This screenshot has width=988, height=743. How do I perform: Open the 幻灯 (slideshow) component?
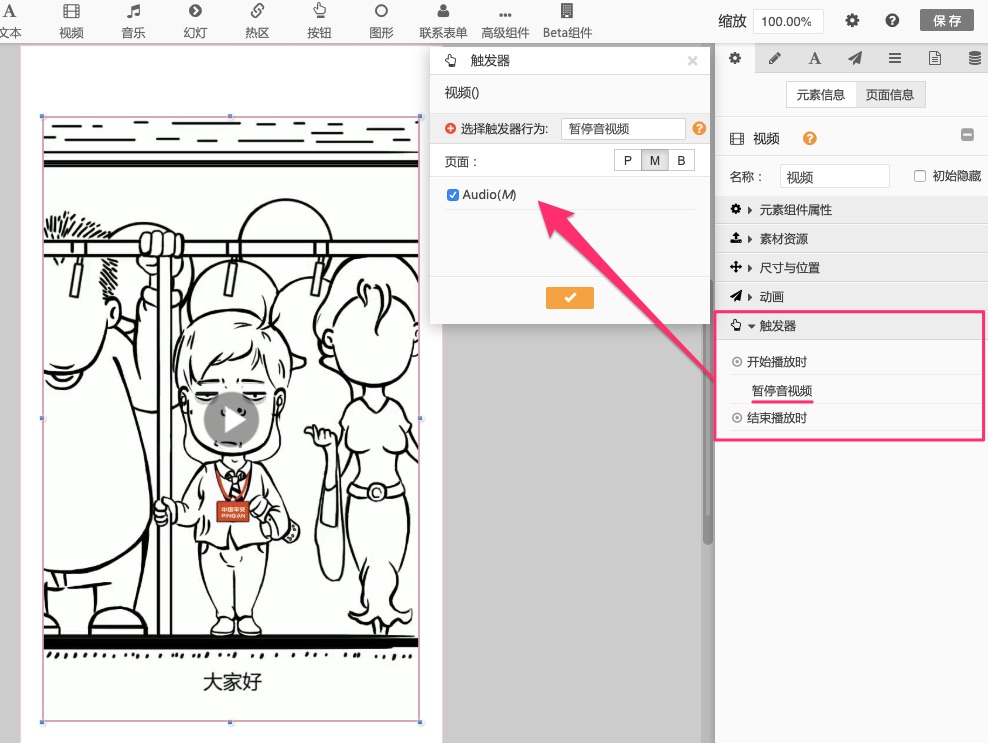pyautogui.click(x=195, y=20)
